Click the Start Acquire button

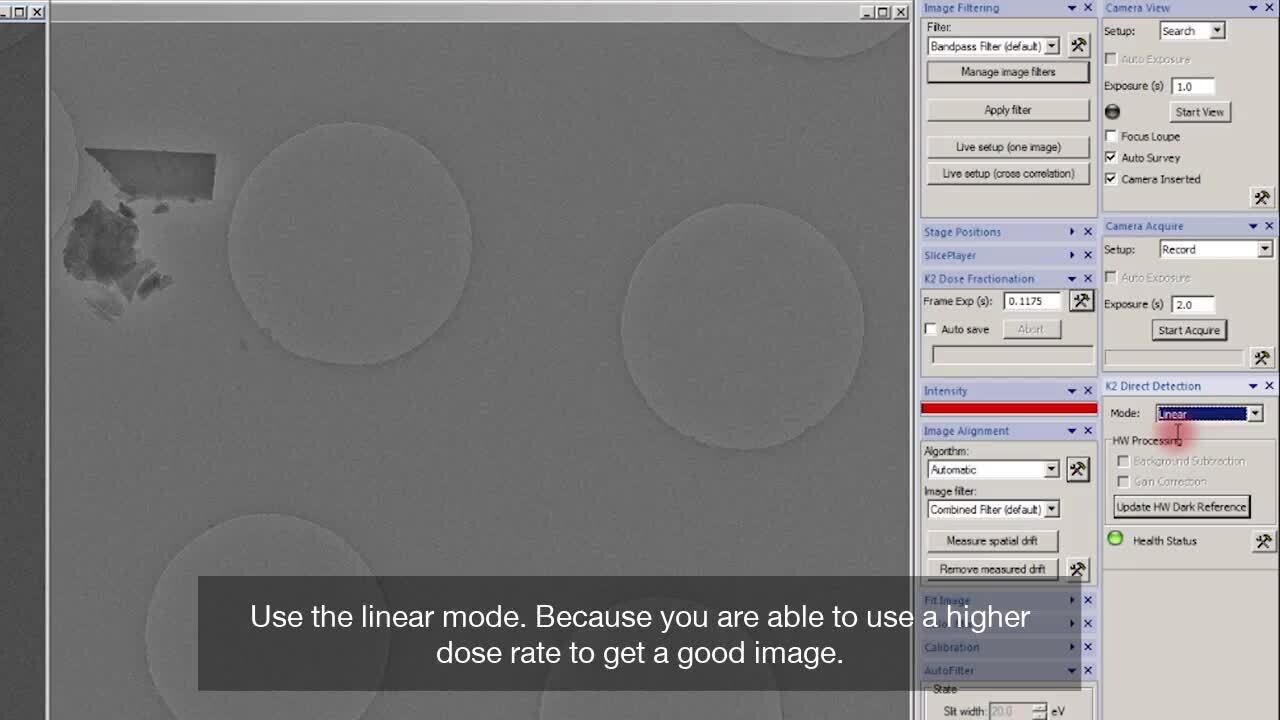click(1189, 330)
